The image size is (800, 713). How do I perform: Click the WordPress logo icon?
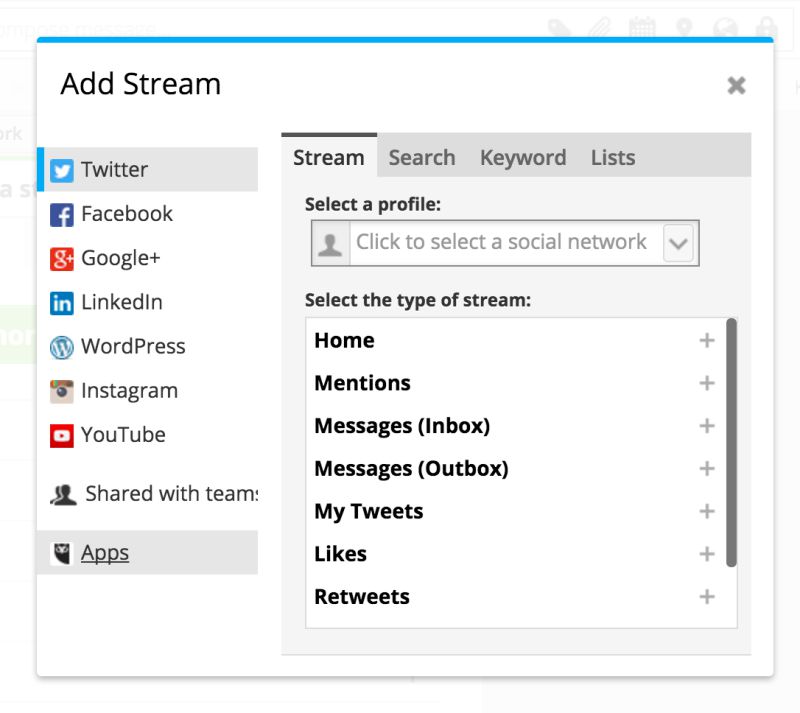62,348
